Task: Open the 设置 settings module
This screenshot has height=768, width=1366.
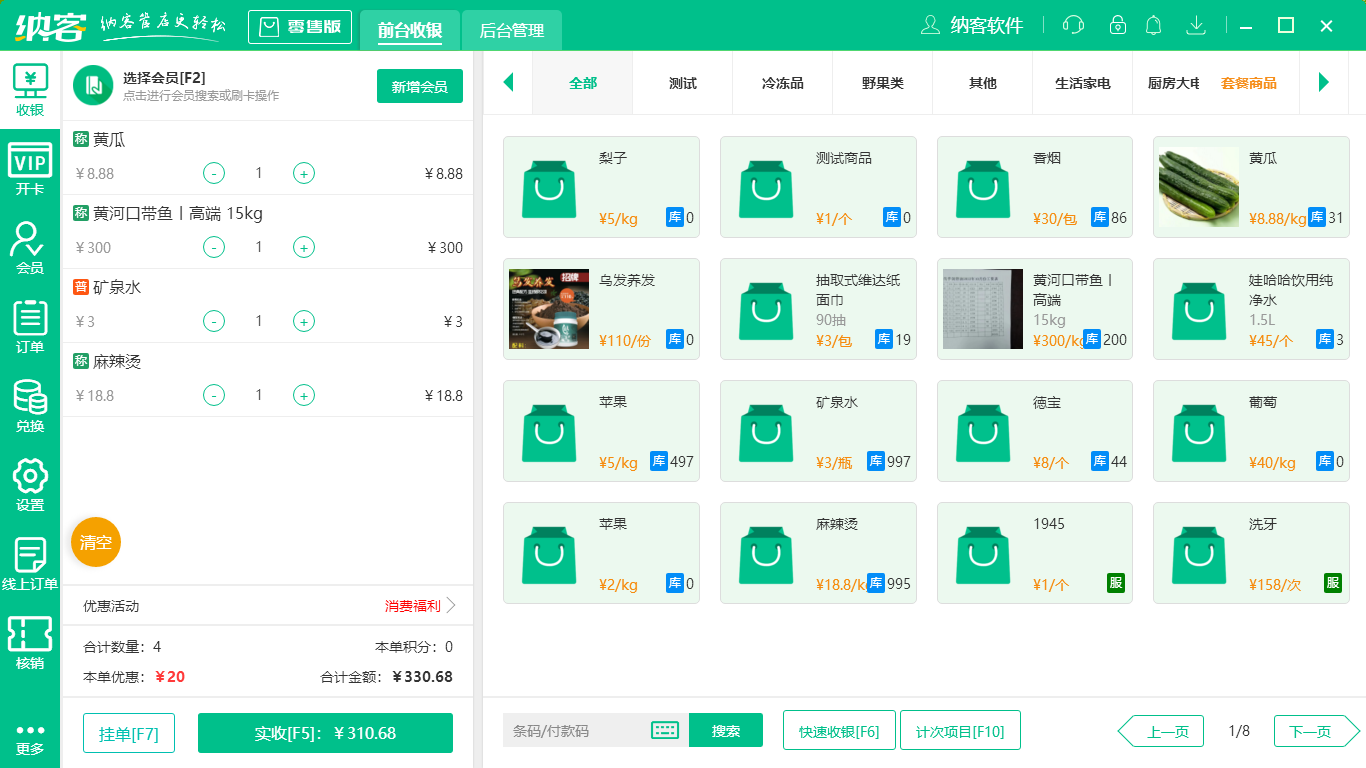Action: (x=30, y=483)
